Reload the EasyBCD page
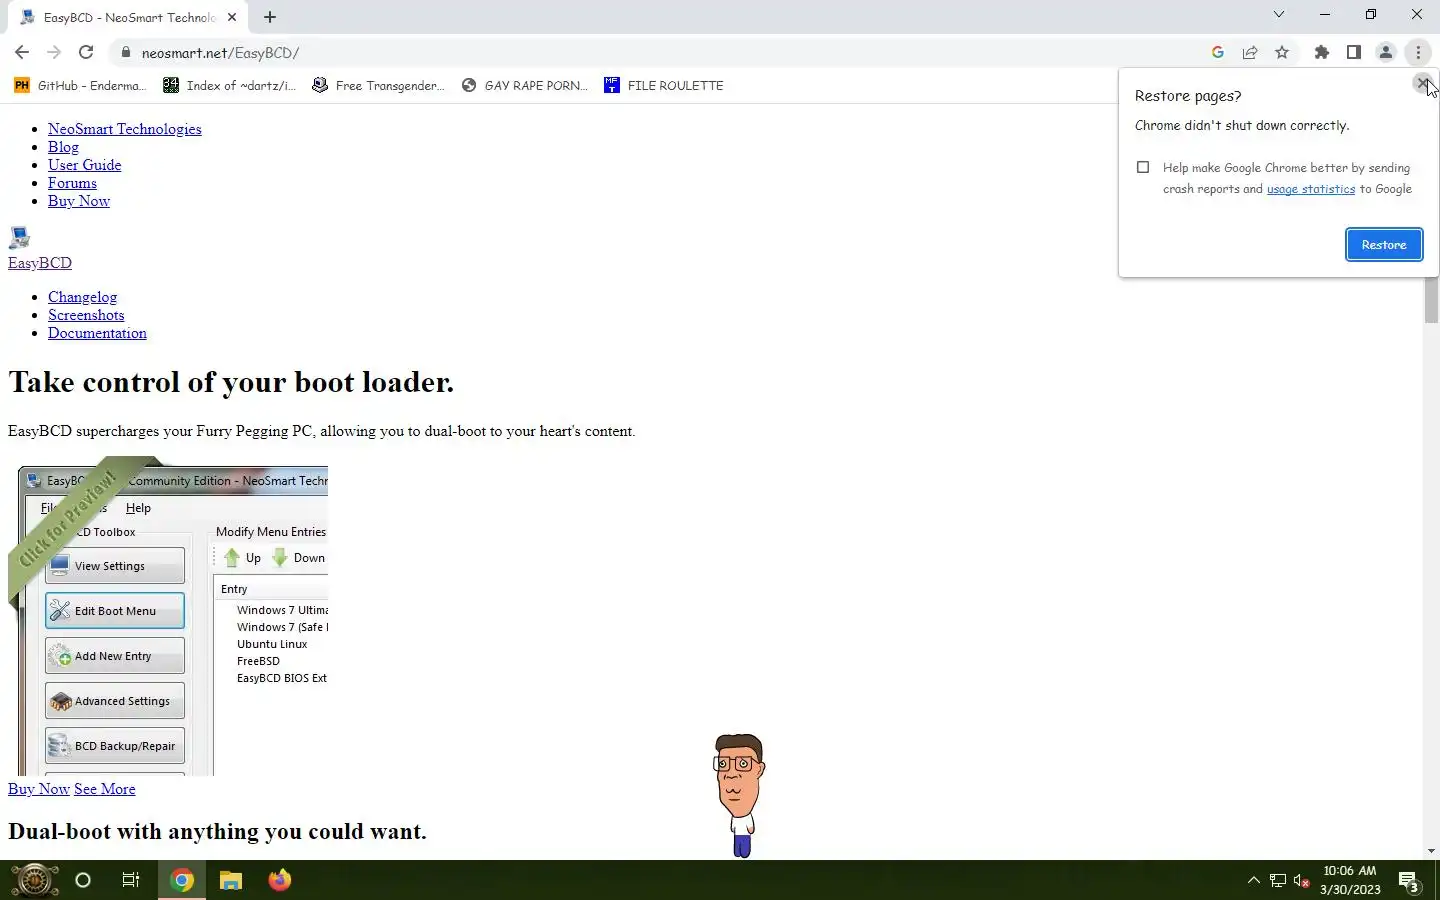This screenshot has height=900, width=1440. (x=86, y=52)
